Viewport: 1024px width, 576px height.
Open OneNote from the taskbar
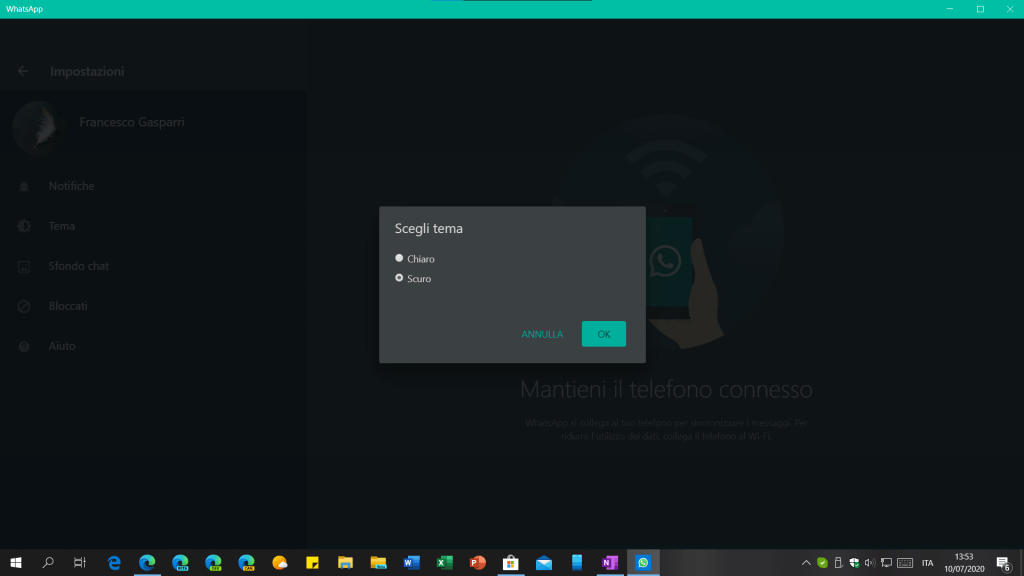pyautogui.click(x=609, y=563)
